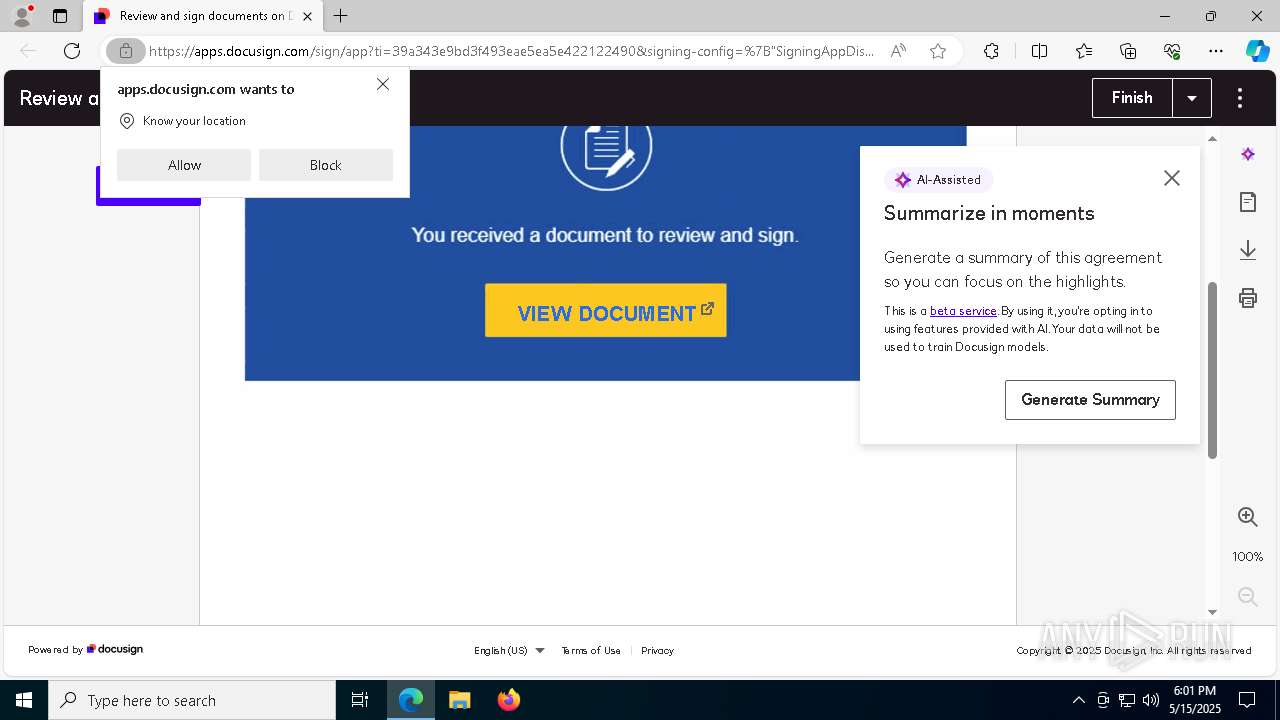Image resolution: width=1280 pixels, height=720 pixels.
Task: Open the three-dot more options menu
Action: point(1240,98)
